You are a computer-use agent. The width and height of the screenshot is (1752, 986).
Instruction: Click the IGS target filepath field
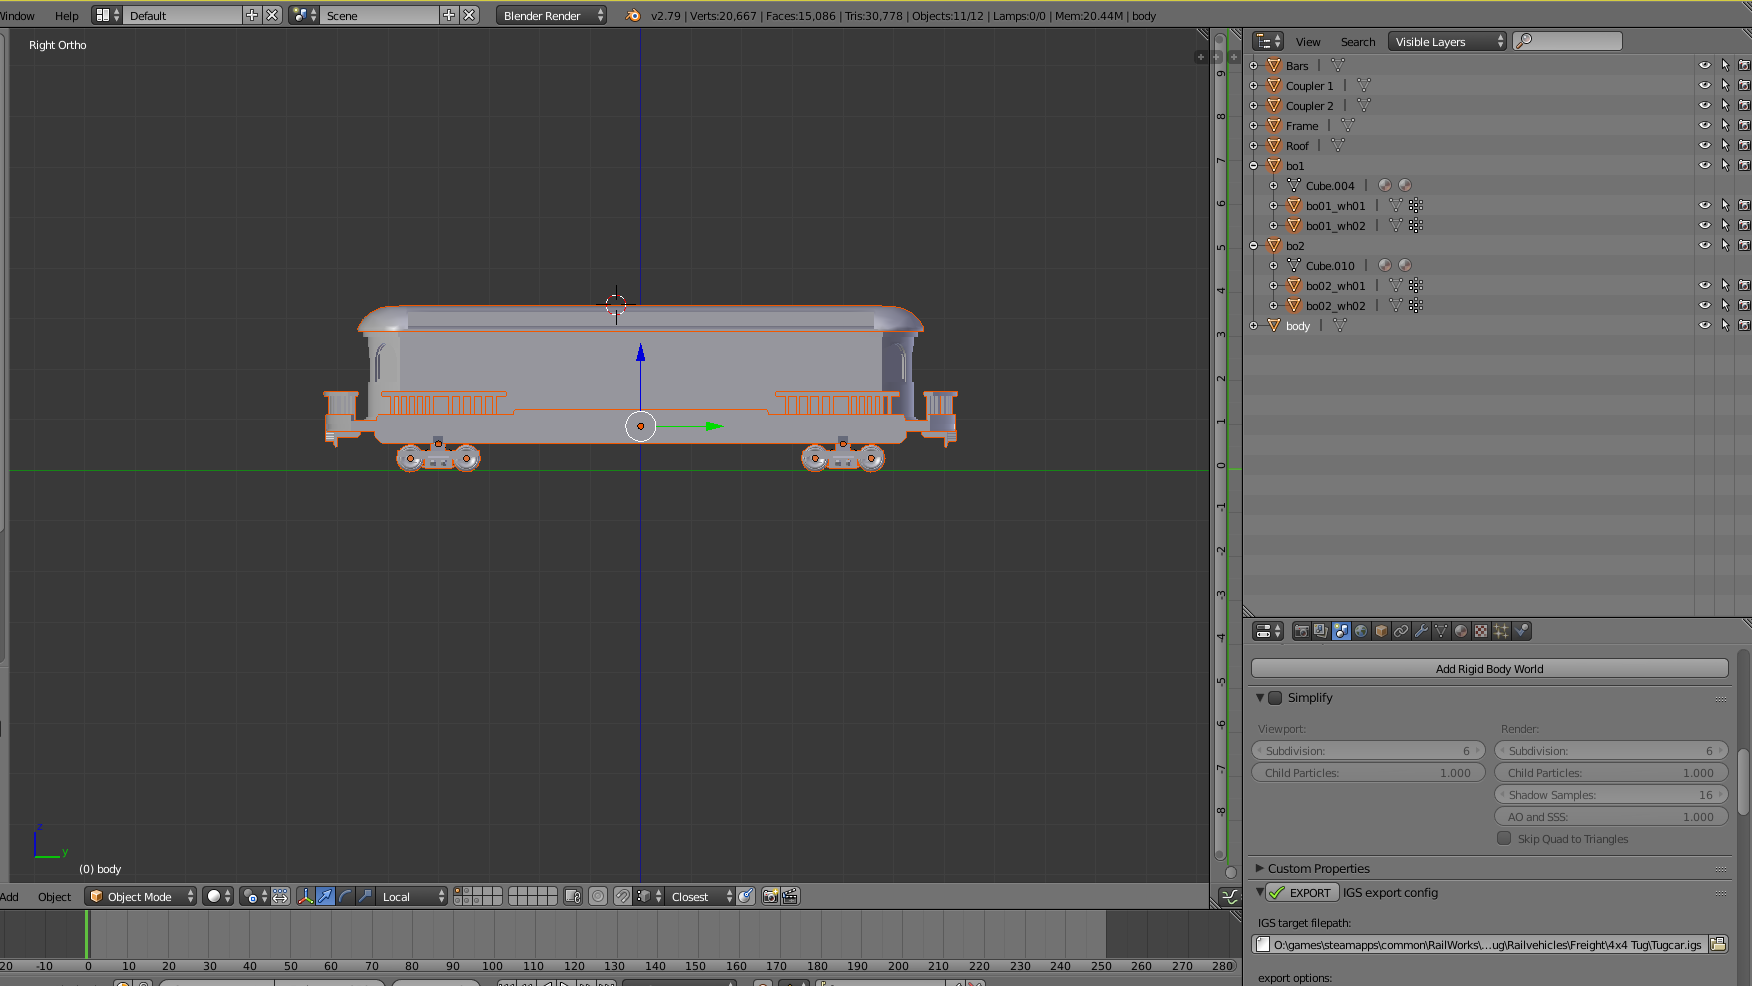[x=1480, y=944]
